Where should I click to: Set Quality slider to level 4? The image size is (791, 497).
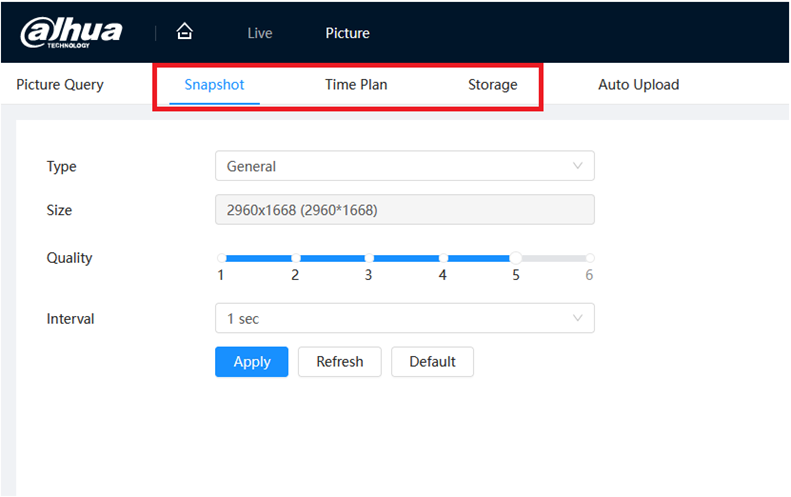click(x=442, y=258)
